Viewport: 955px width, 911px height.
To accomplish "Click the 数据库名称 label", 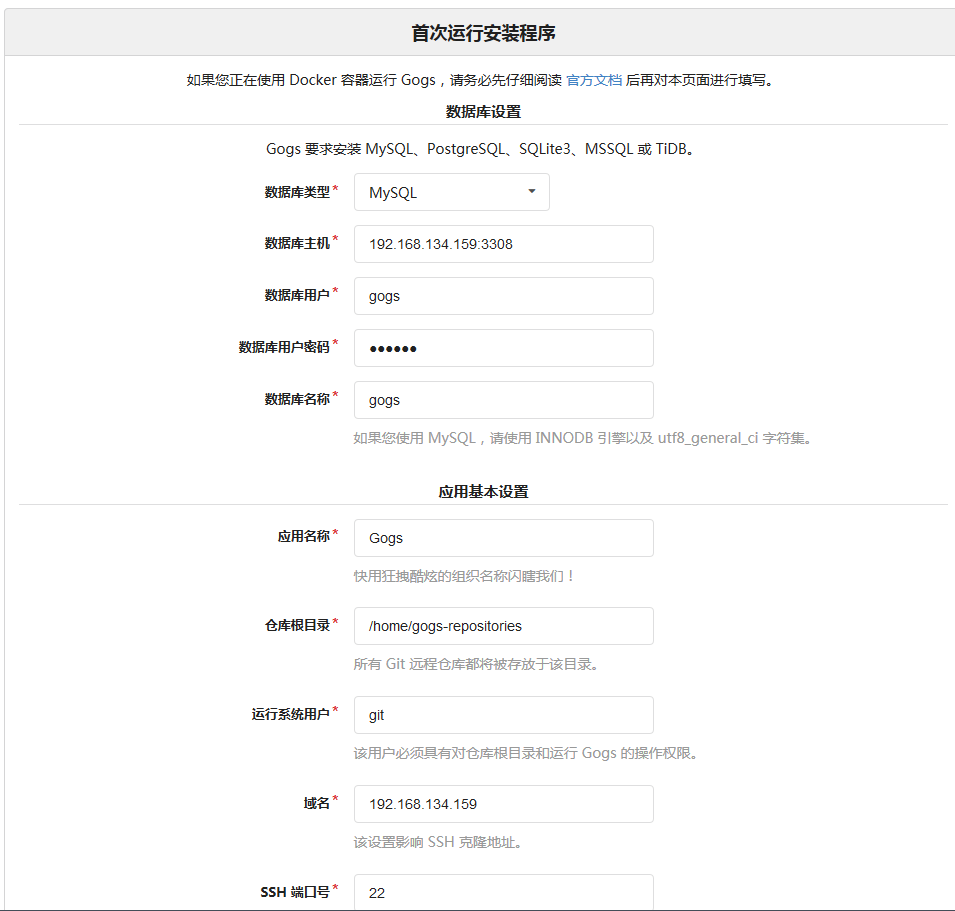I will point(297,399).
